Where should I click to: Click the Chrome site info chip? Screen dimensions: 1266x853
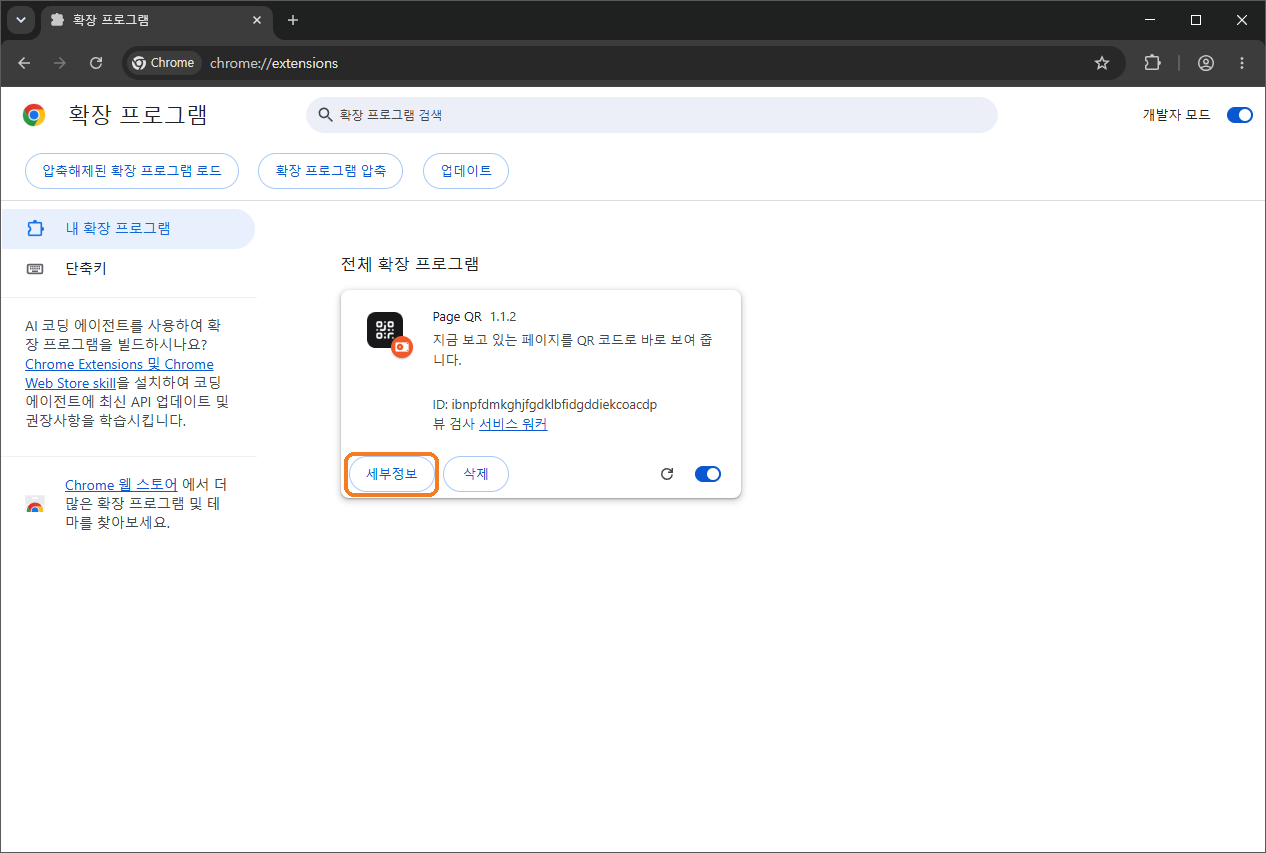(x=165, y=63)
